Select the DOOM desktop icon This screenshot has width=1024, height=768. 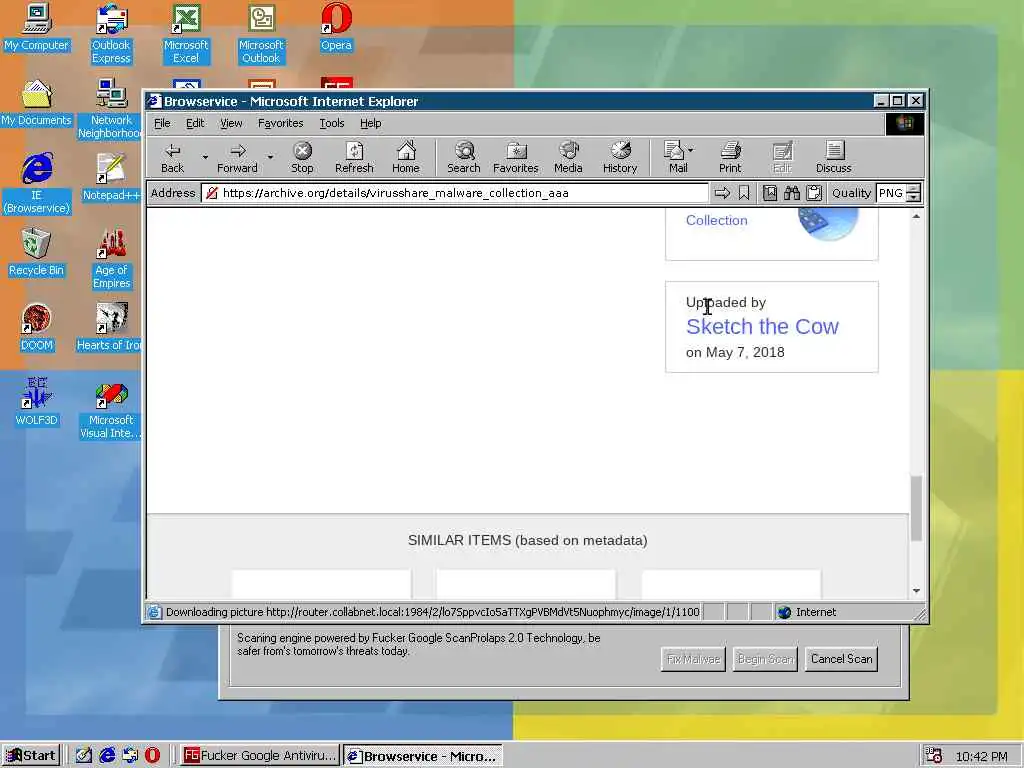(36, 327)
